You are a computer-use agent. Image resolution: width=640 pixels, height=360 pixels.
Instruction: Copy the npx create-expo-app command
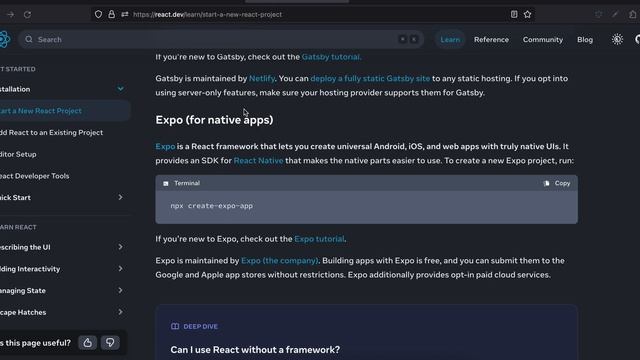[x=558, y=183]
